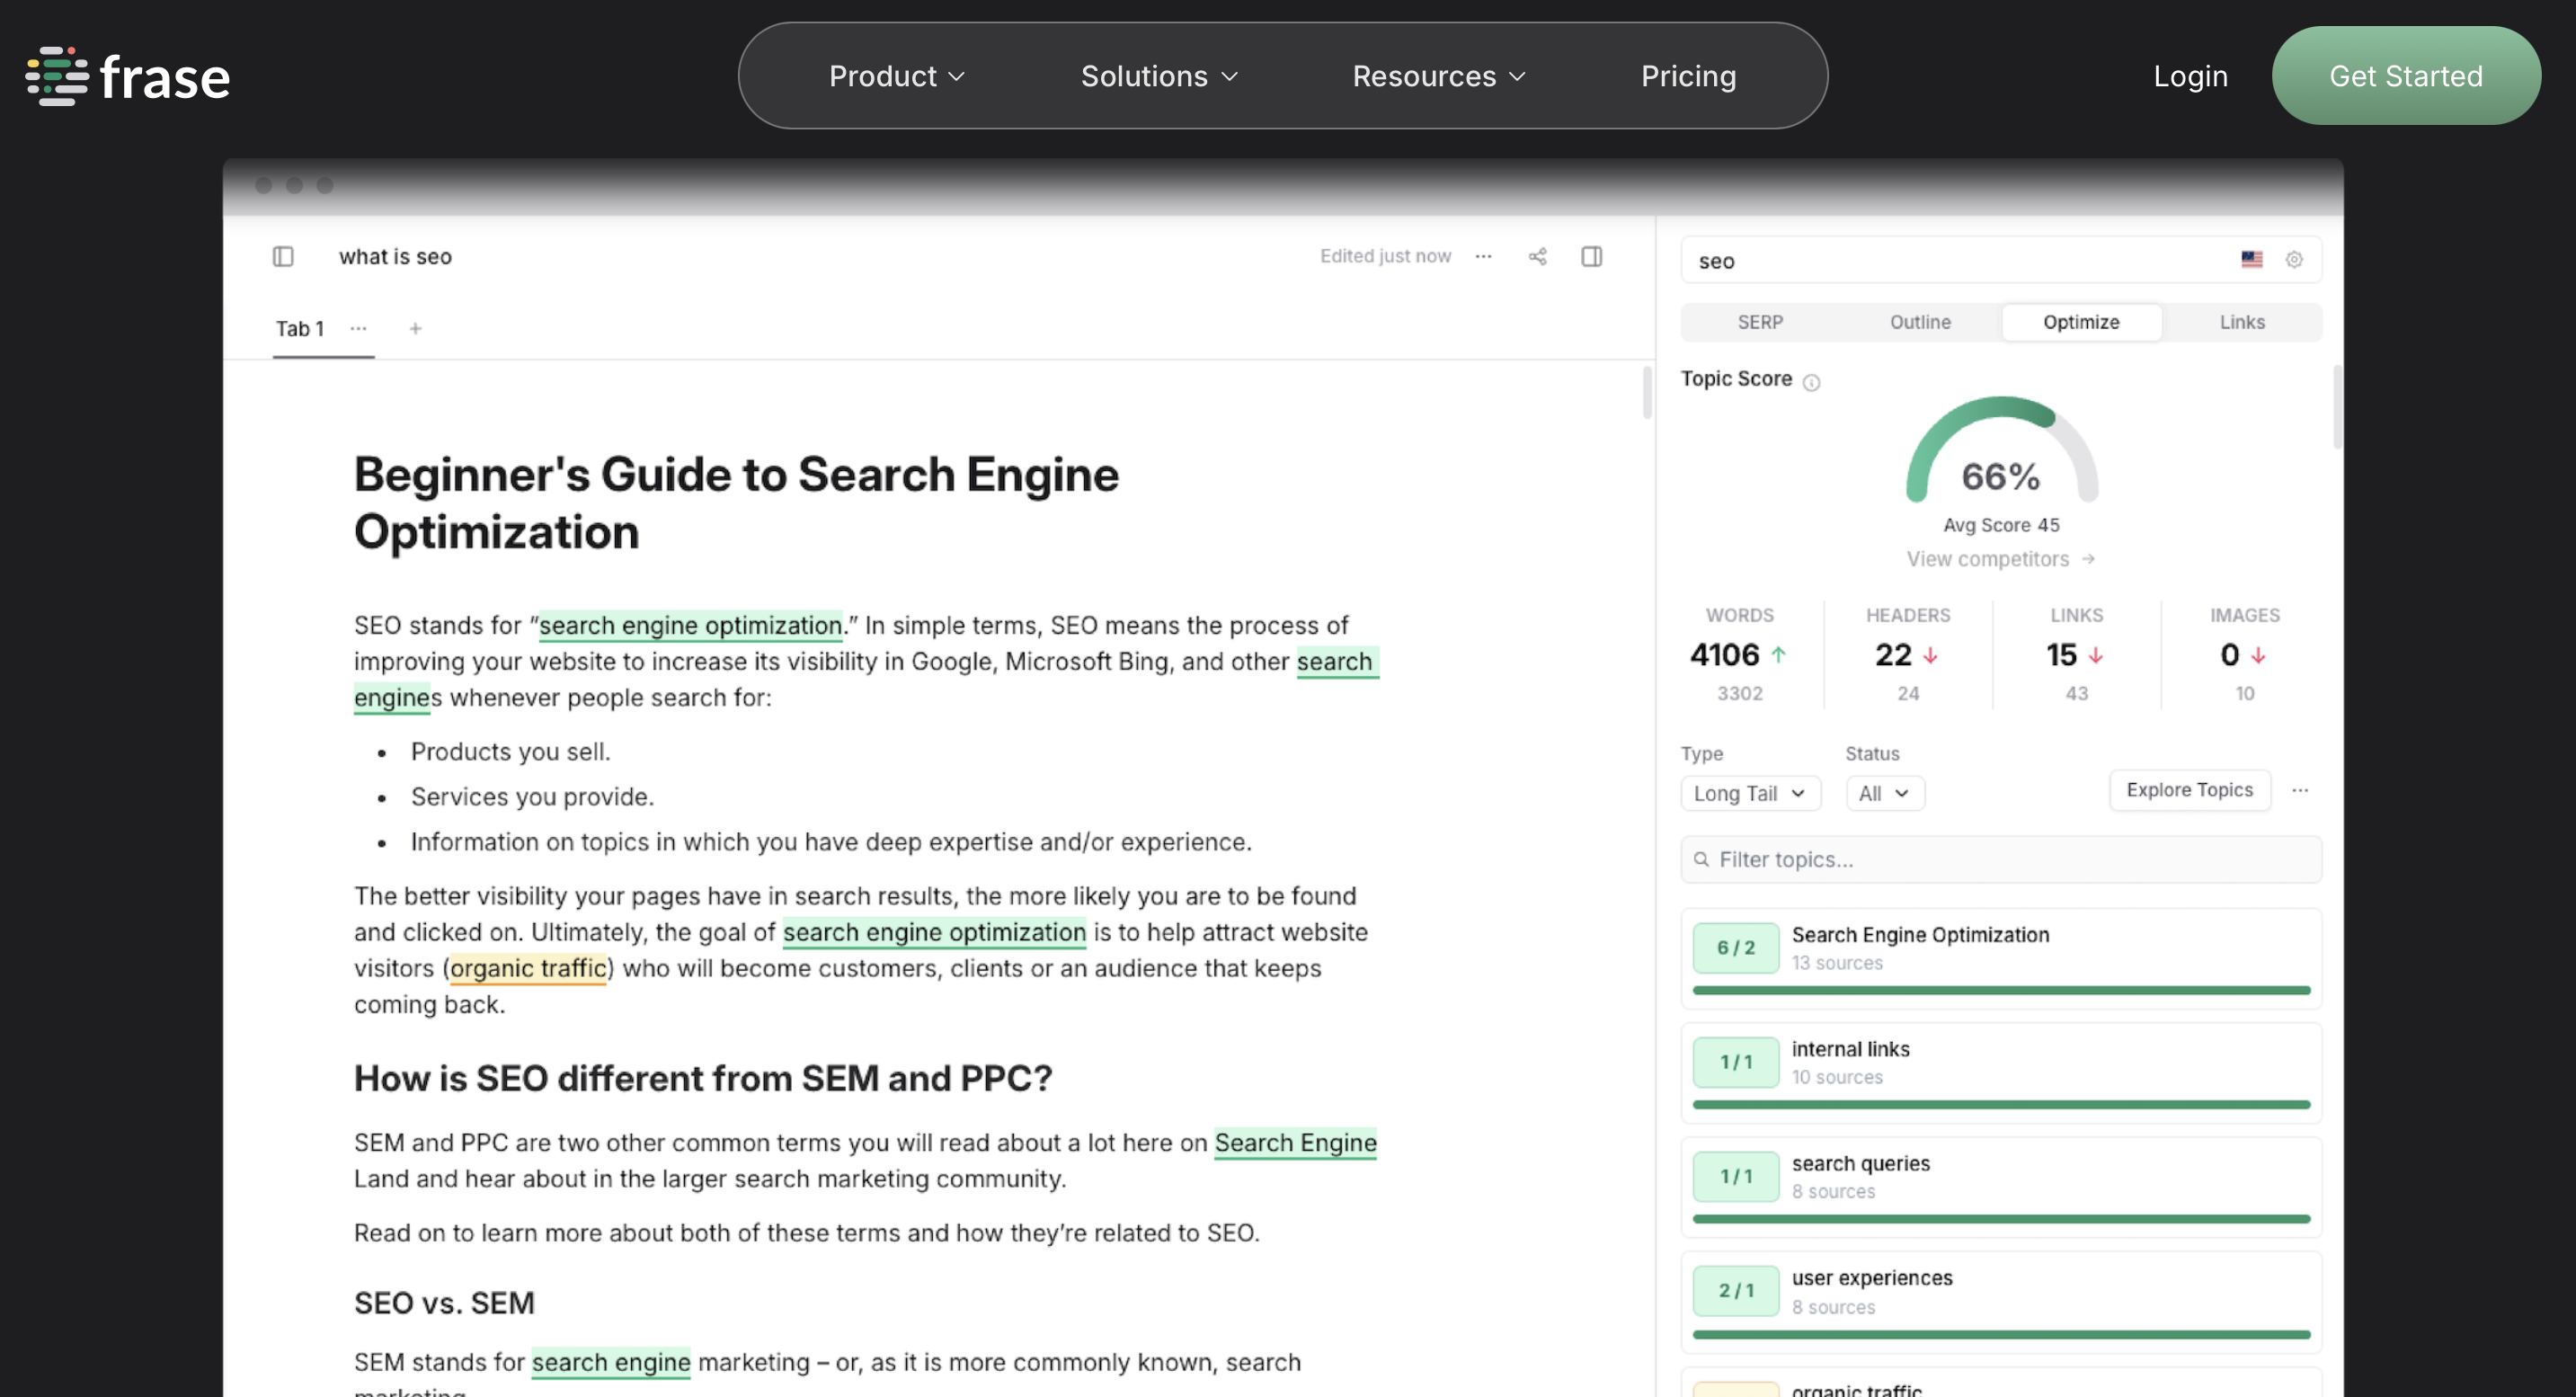Click the Frase logo
The image size is (2576, 1397).
click(128, 76)
